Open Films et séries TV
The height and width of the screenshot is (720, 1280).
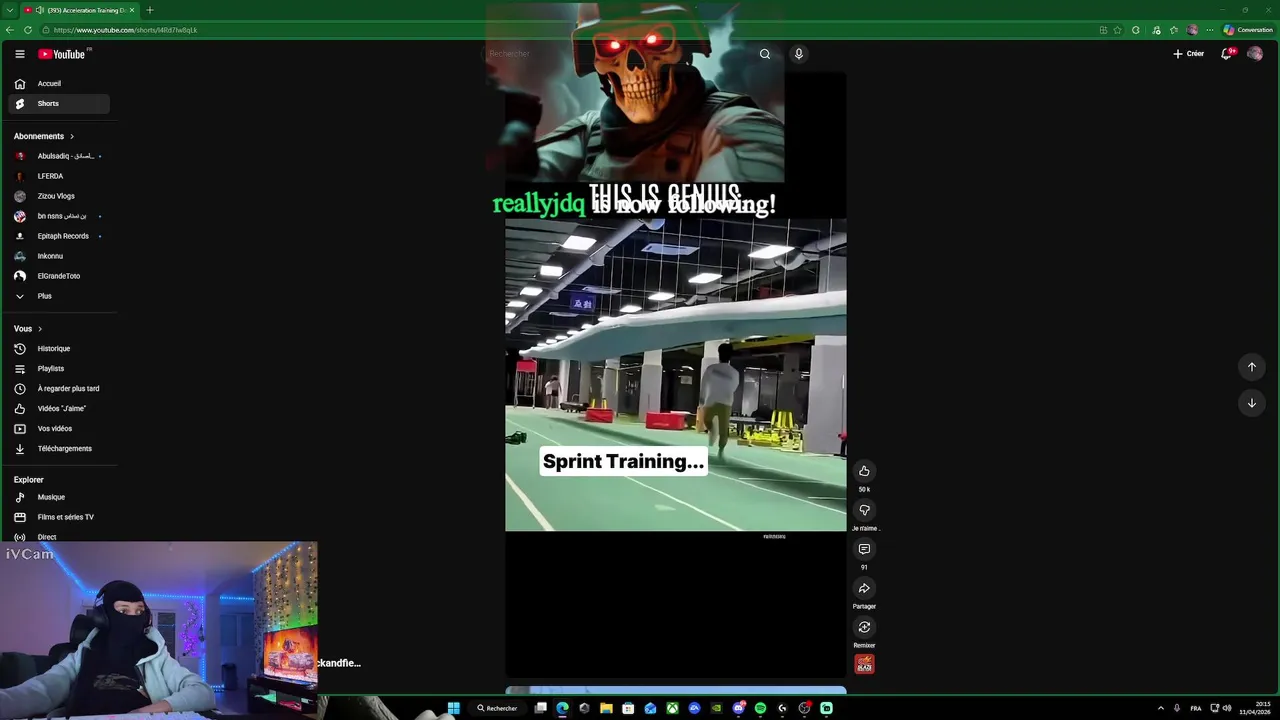coord(59,517)
